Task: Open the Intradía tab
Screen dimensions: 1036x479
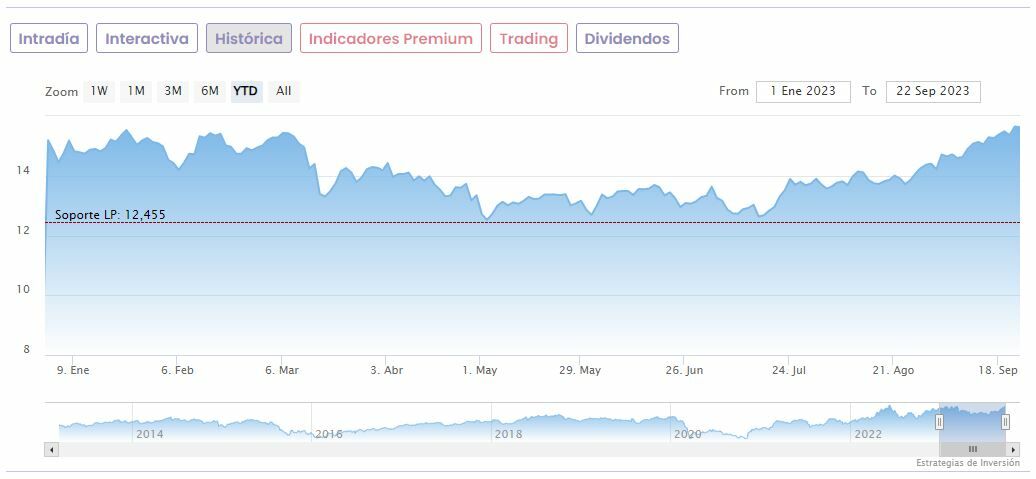Action: click(x=49, y=39)
